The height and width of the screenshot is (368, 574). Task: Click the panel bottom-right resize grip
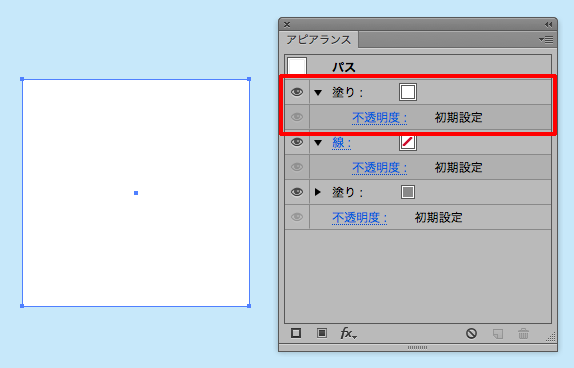point(551,336)
